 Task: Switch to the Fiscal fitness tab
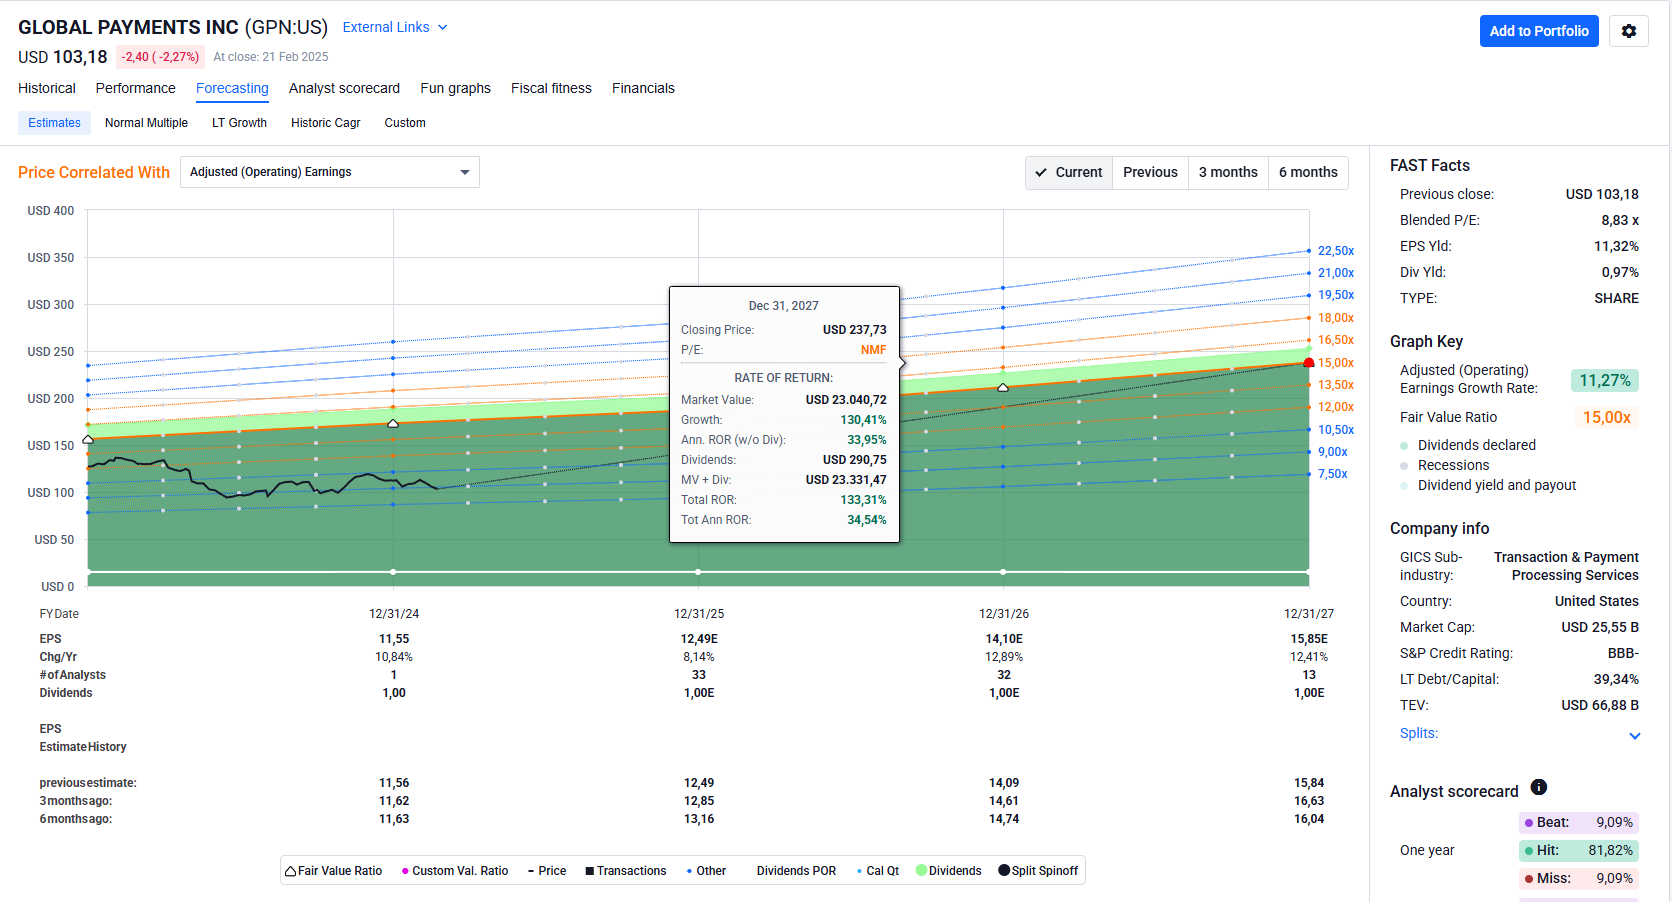point(551,88)
